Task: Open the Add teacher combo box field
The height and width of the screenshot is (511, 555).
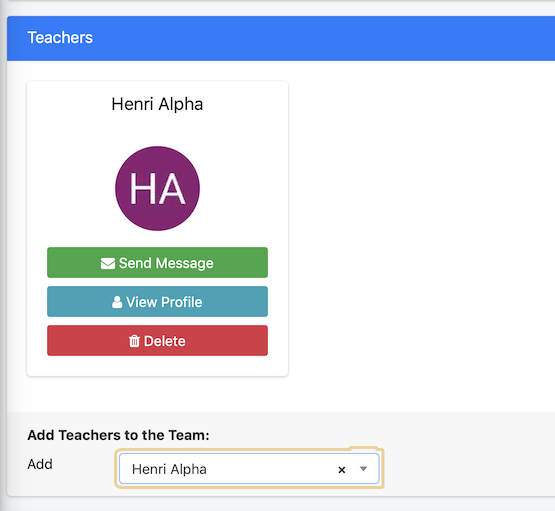Action: click(249, 469)
